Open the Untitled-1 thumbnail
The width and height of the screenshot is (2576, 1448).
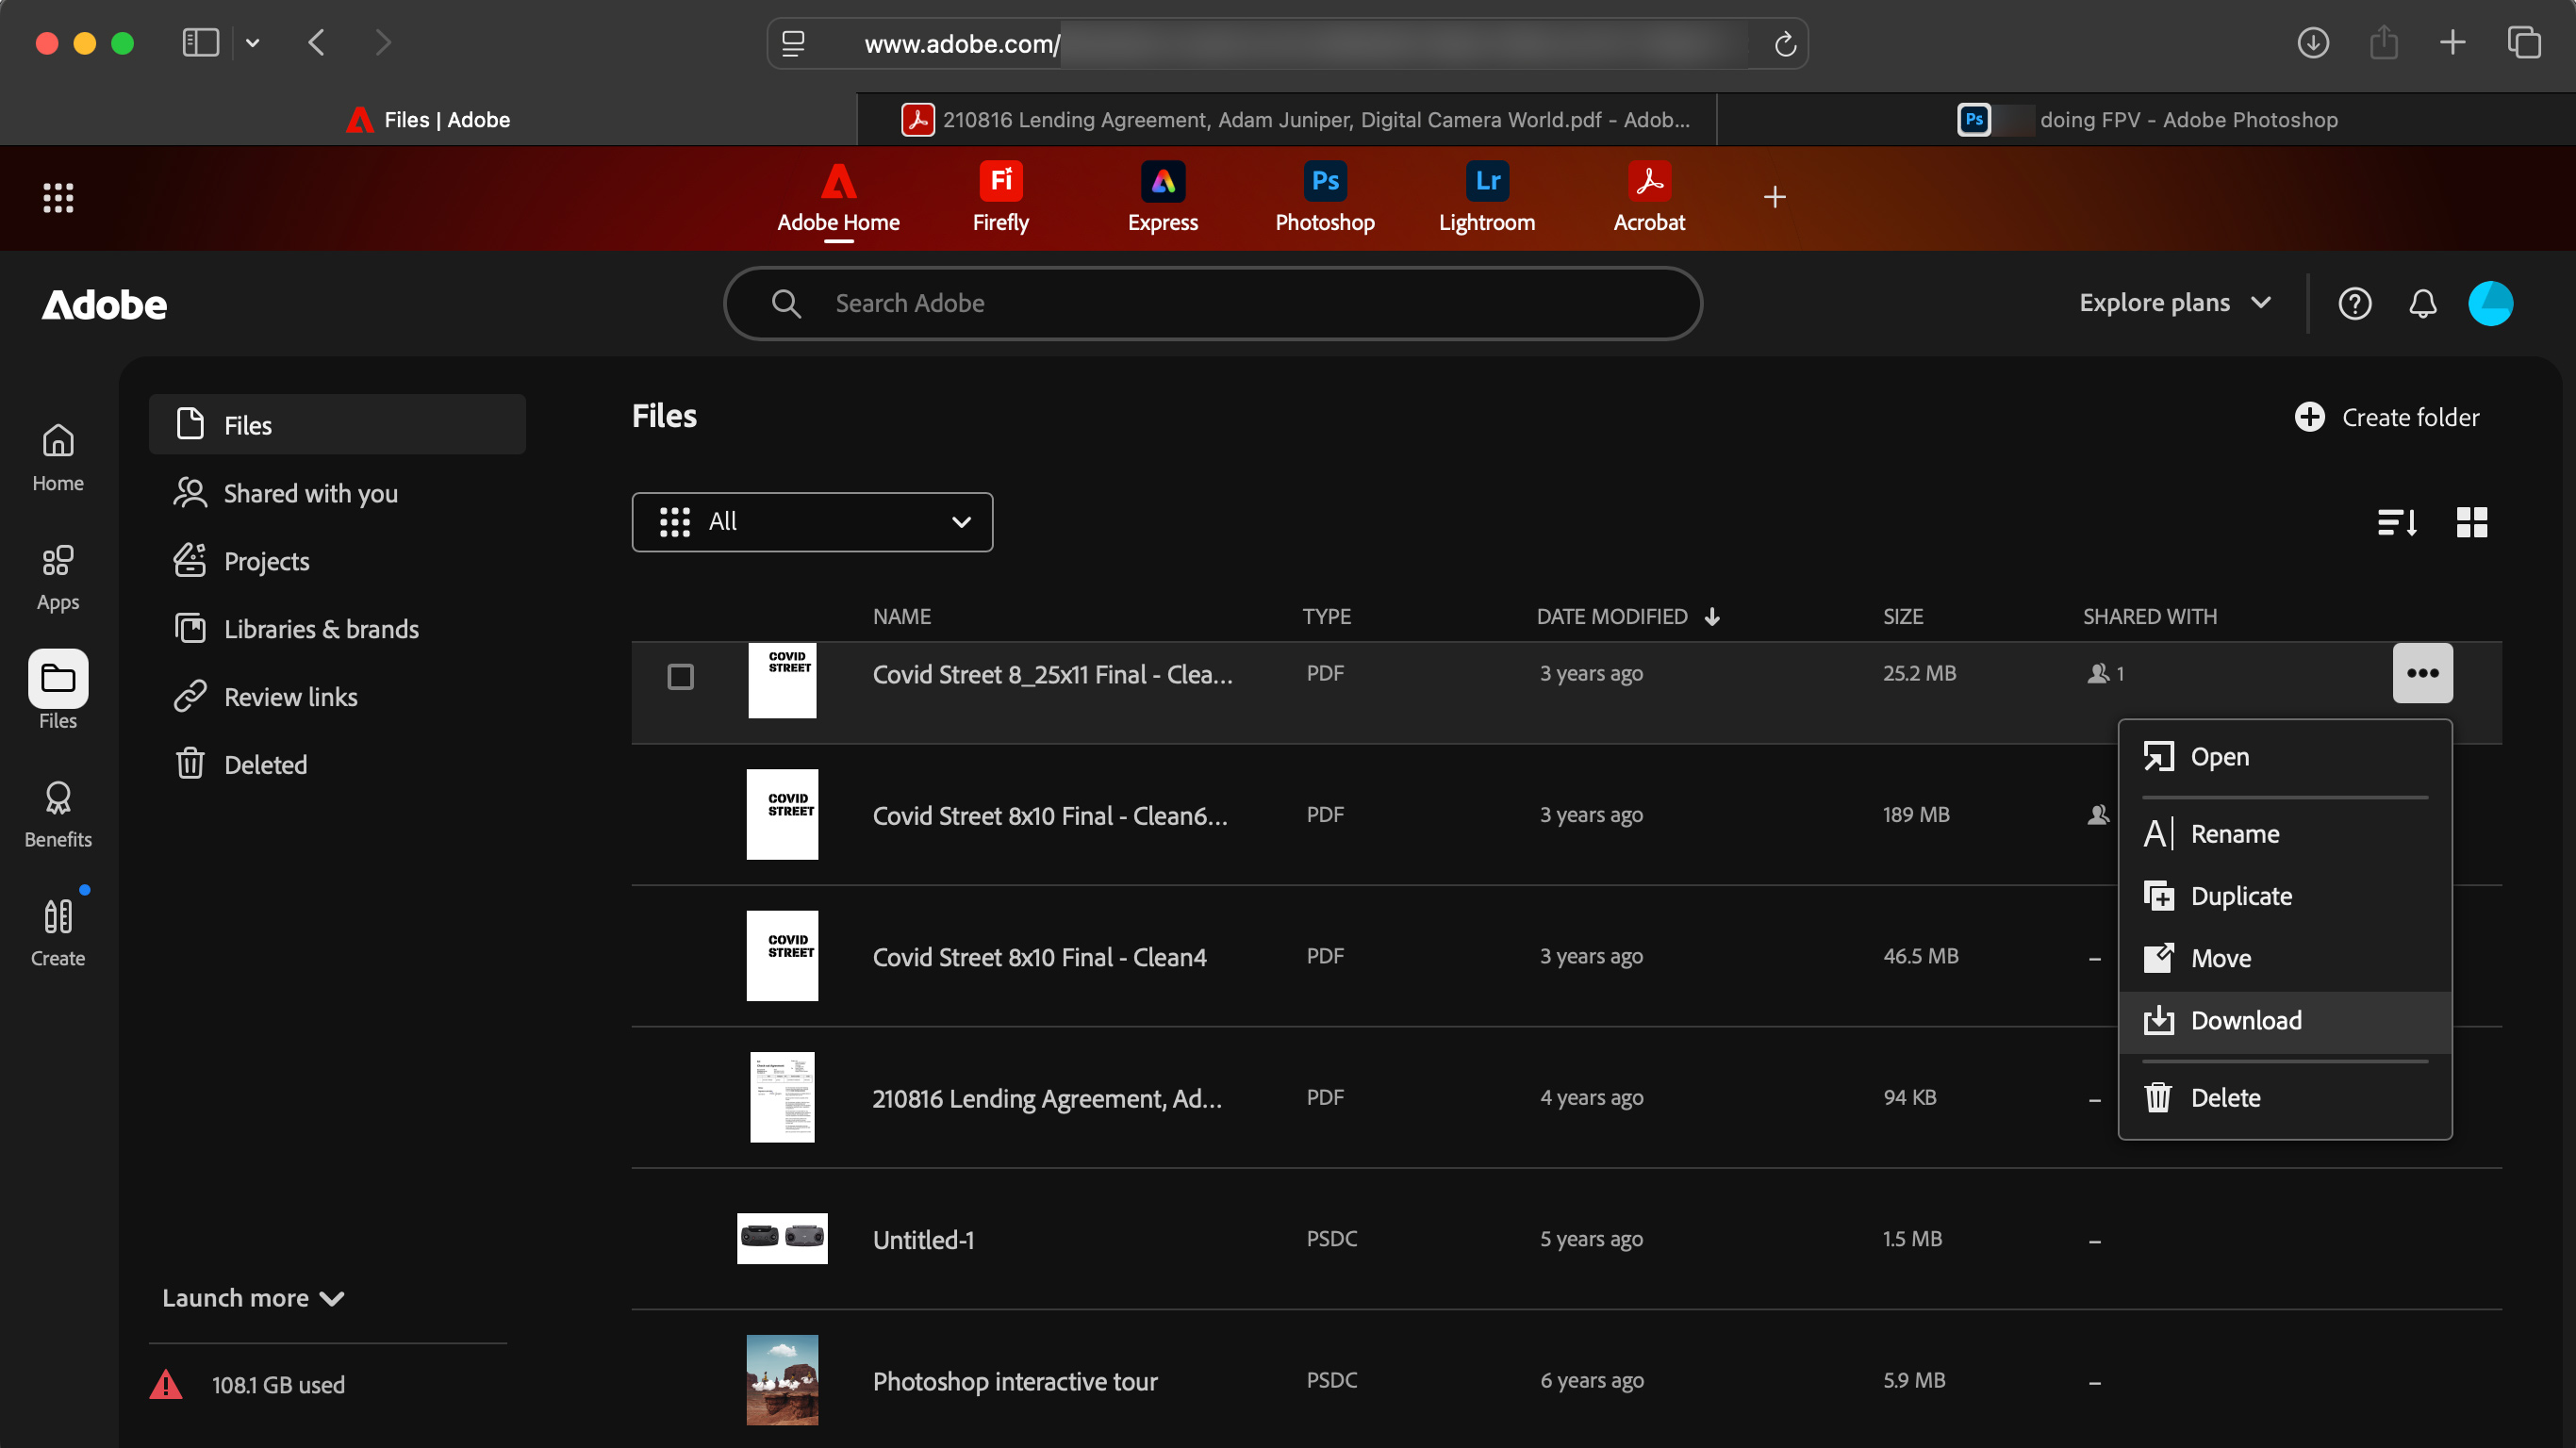click(782, 1239)
